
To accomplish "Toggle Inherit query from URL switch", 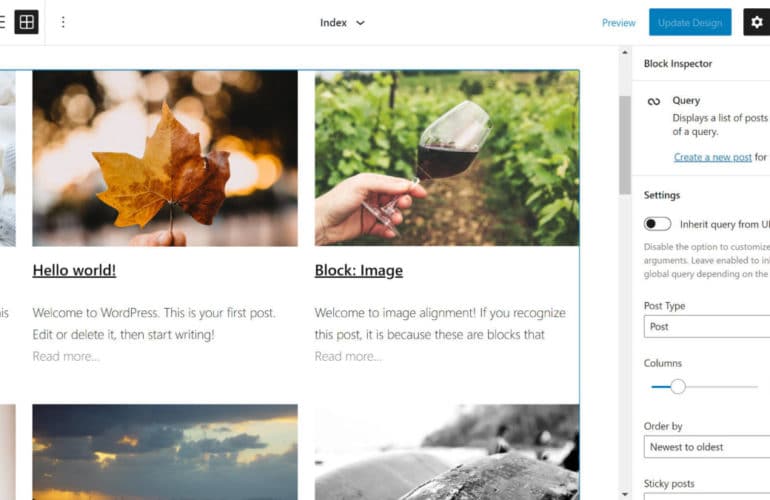I will 657,224.
